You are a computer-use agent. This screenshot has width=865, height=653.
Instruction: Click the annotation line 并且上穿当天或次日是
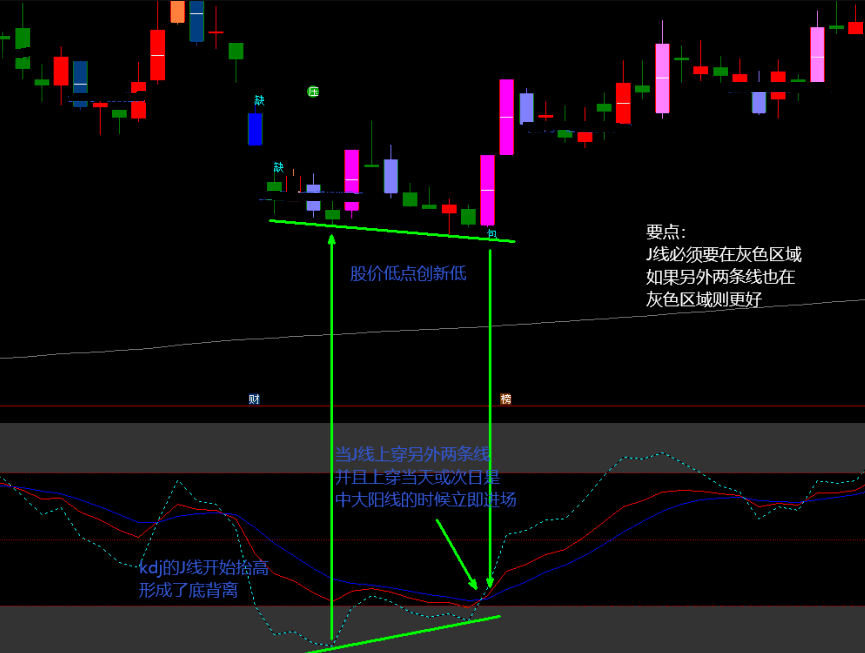coord(418,477)
